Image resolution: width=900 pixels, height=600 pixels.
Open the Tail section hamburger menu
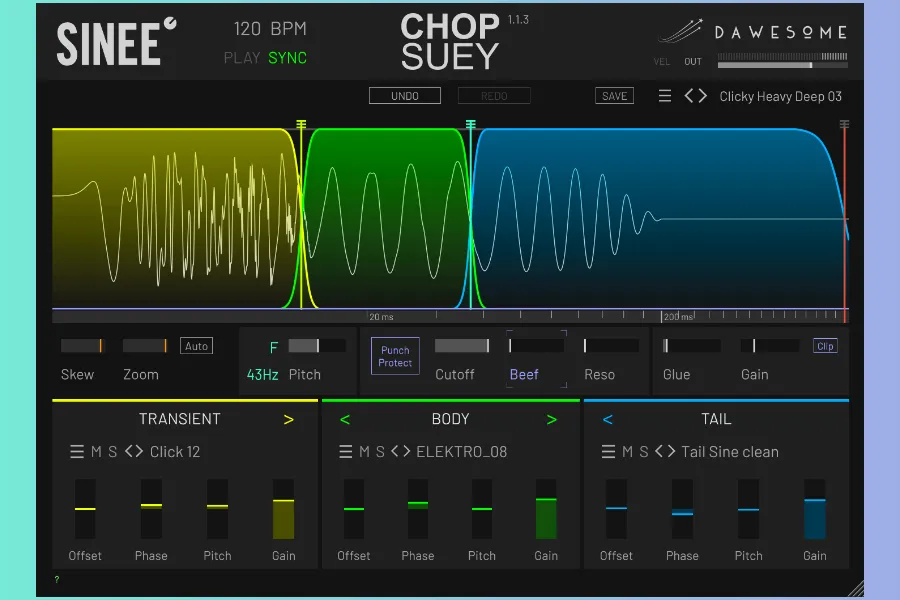pos(608,452)
